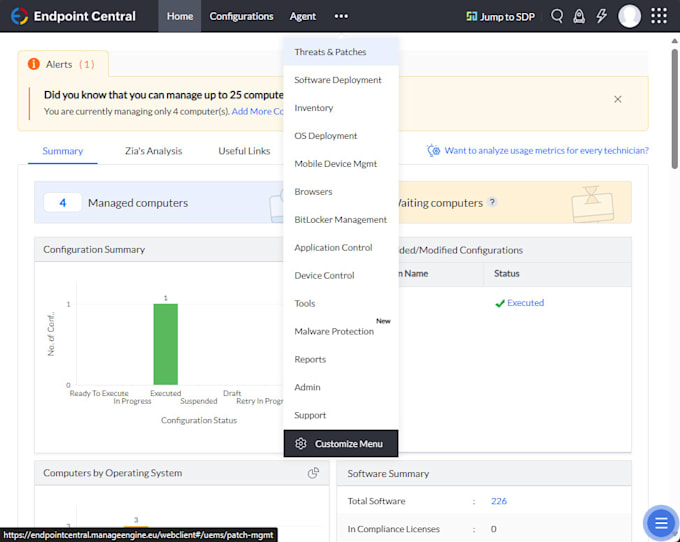The height and width of the screenshot is (542, 680).
Task: Open the apps grid launcher icon
Action: (659, 16)
